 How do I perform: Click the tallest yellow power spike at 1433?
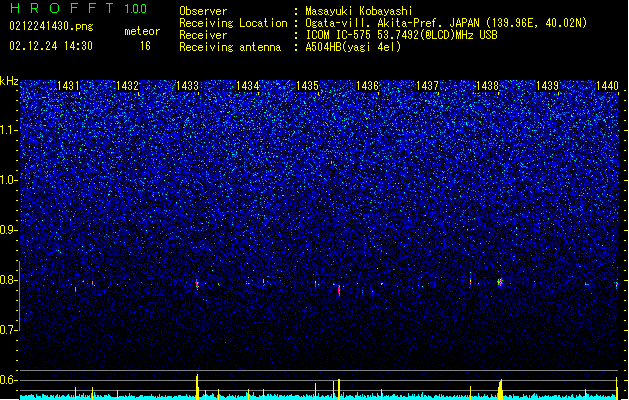point(197,387)
